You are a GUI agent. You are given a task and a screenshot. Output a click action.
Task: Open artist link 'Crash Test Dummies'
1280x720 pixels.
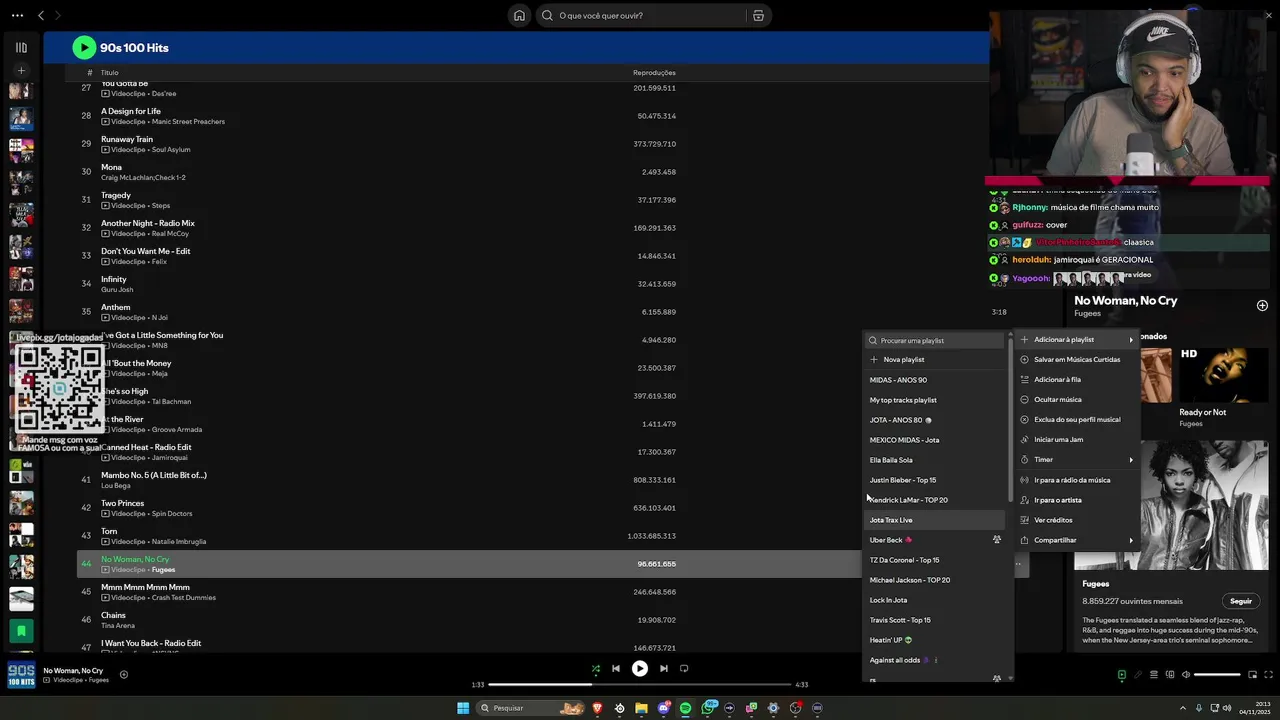(x=184, y=598)
